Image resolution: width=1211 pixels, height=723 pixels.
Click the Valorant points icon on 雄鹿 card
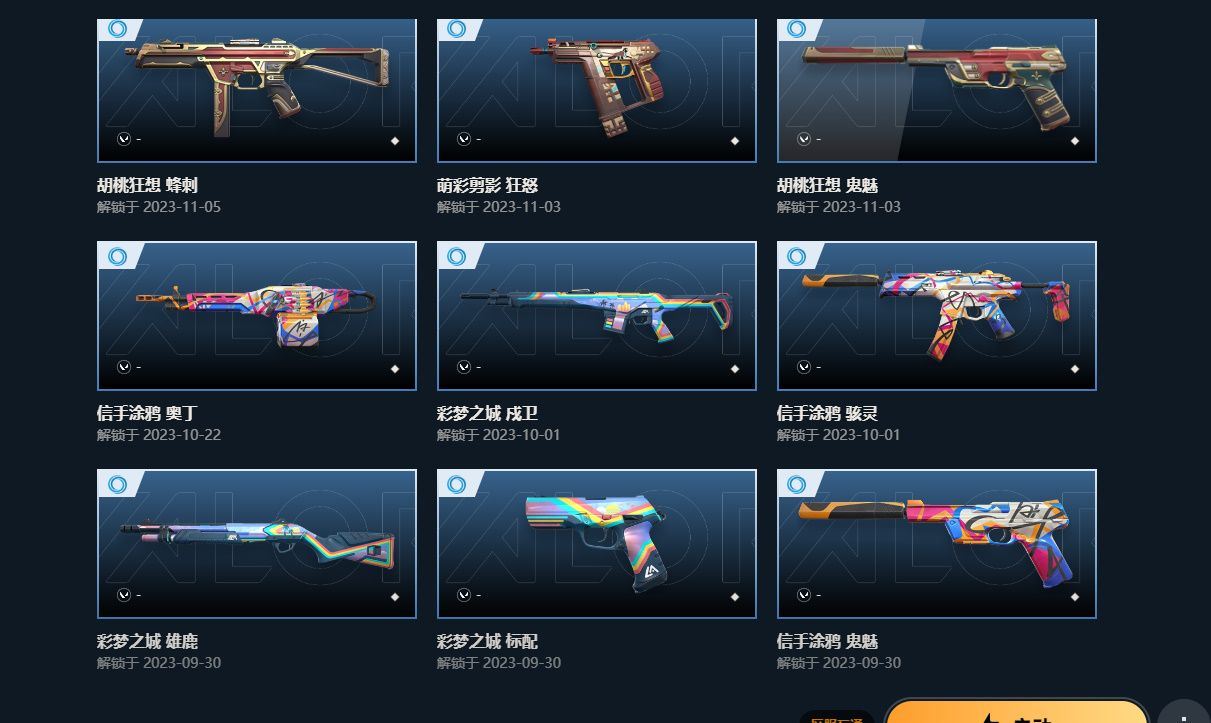[x=124, y=595]
